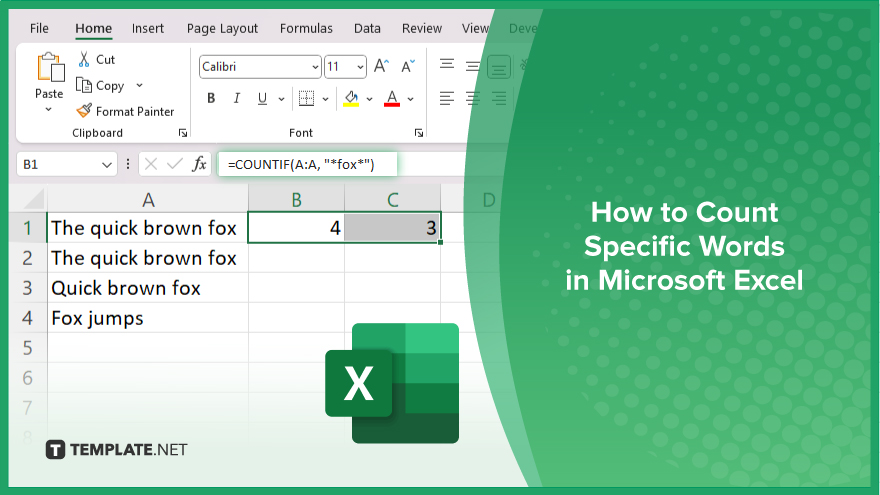Align text right icon
The width and height of the screenshot is (880, 495).
tap(498, 99)
